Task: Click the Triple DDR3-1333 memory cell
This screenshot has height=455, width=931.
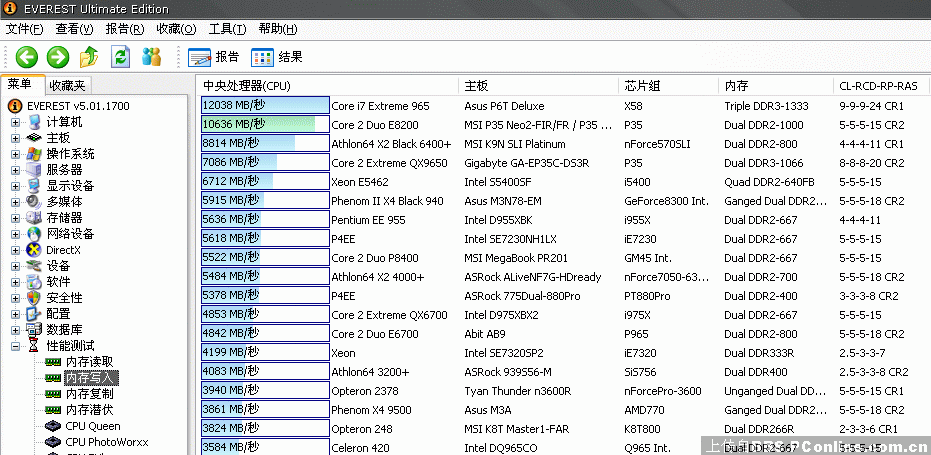Action: [x=766, y=106]
